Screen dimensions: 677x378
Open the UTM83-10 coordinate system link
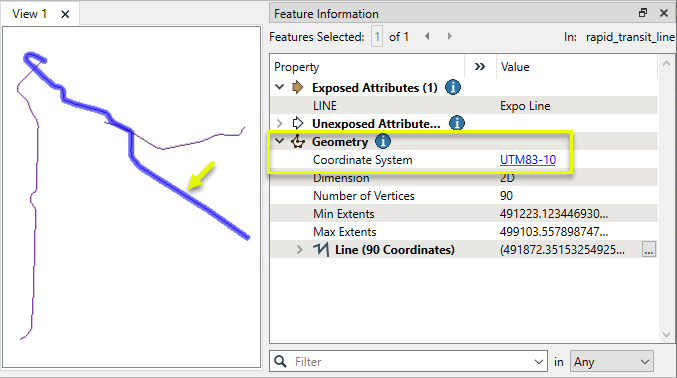pyautogui.click(x=528, y=160)
